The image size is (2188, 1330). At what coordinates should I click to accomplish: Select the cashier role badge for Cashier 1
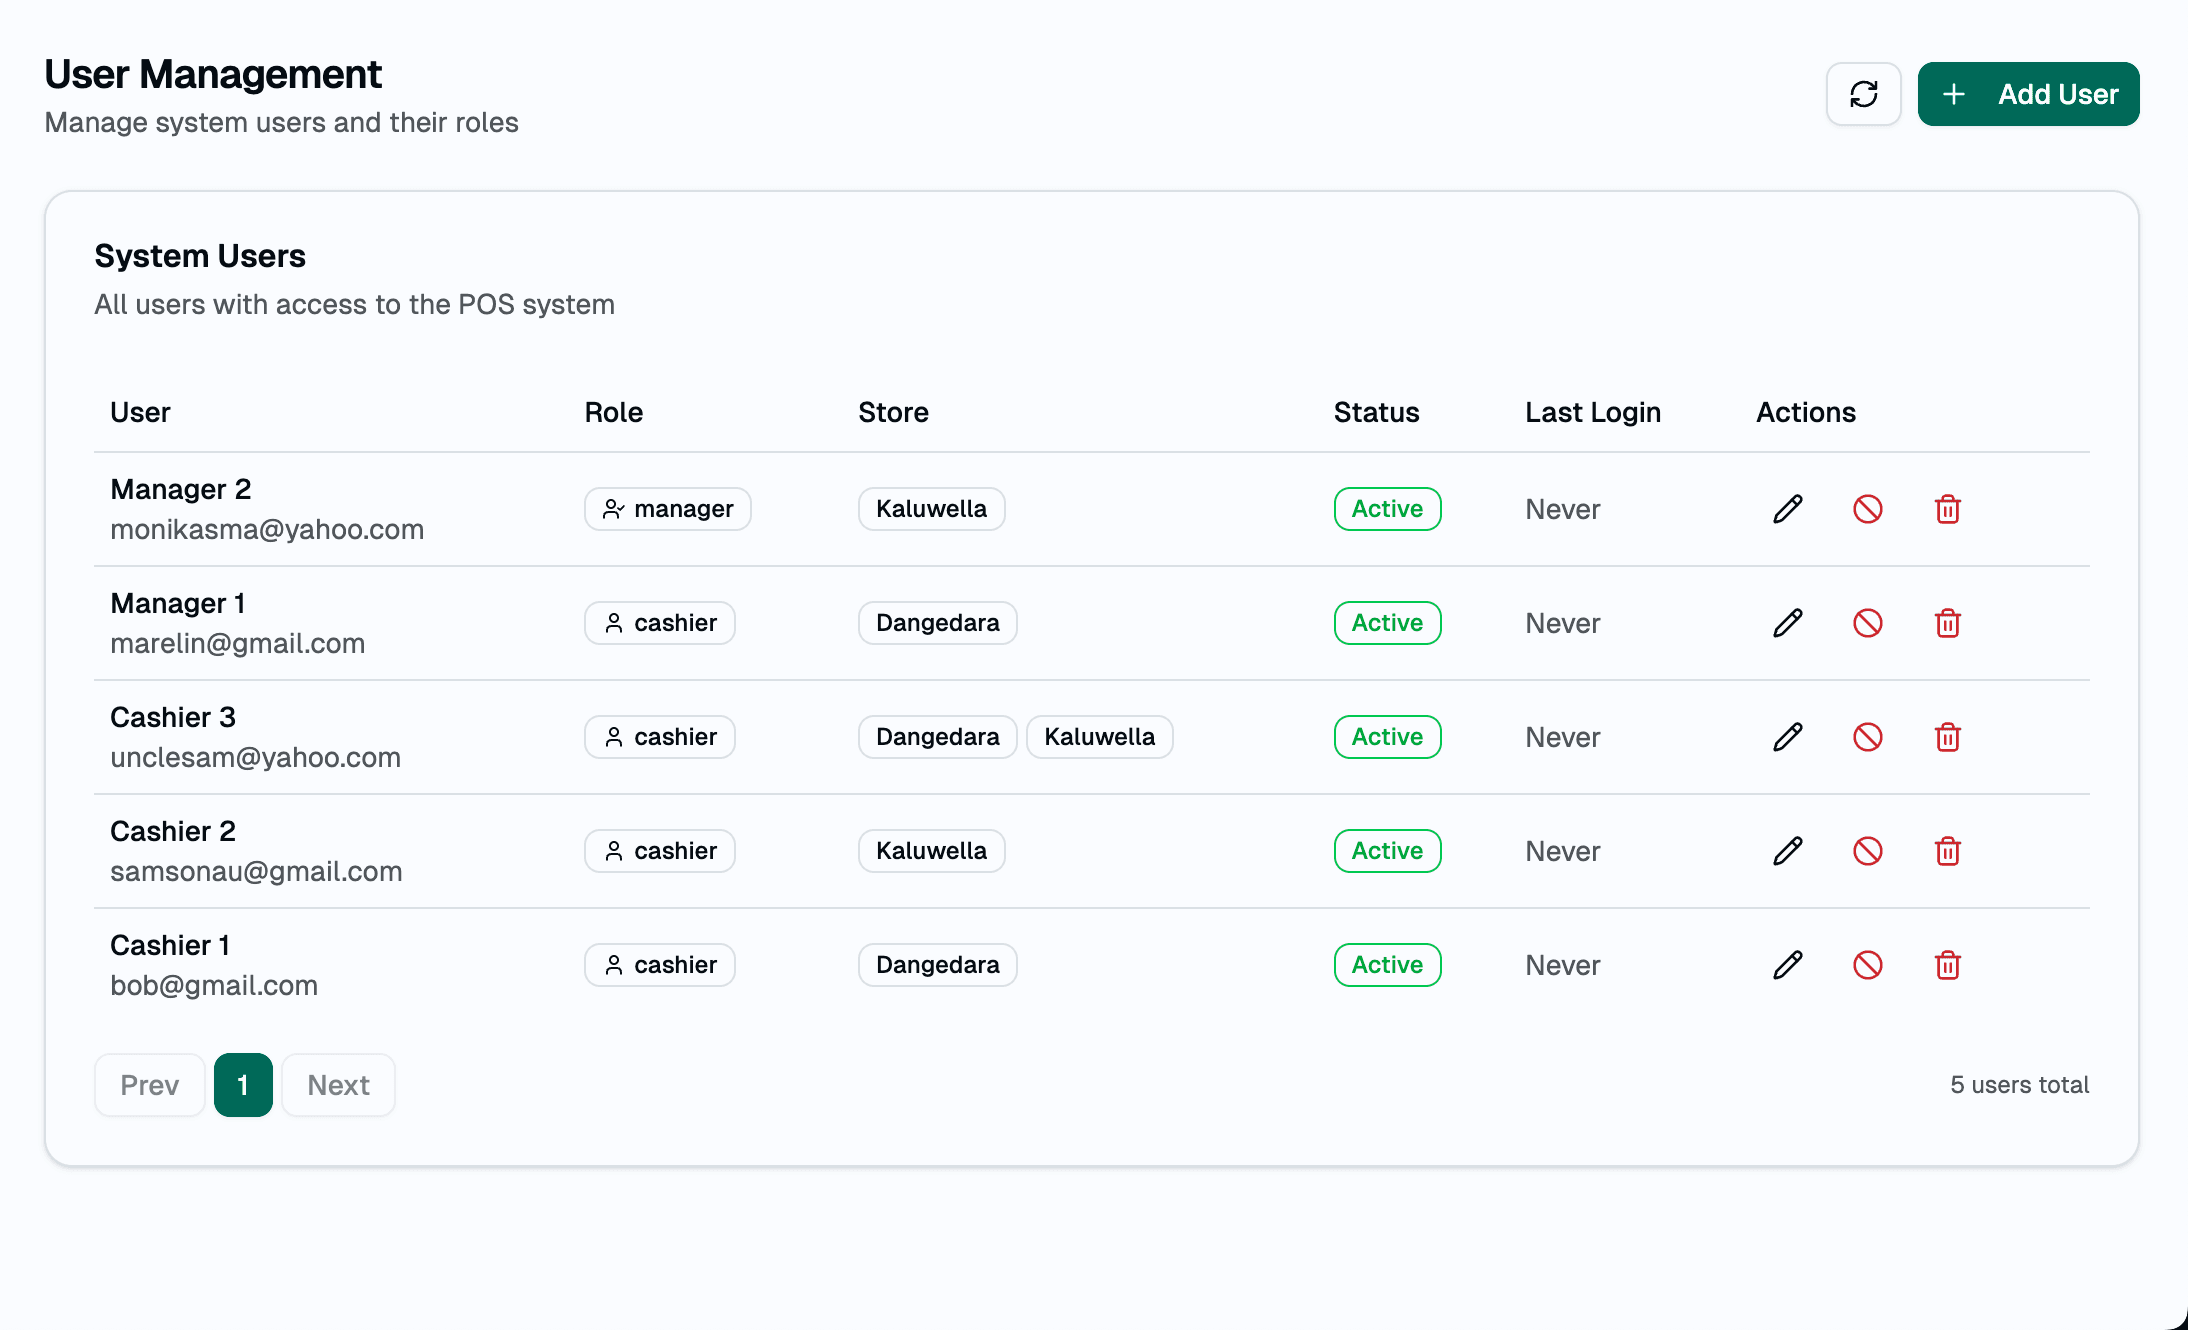pyautogui.click(x=659, y=965)
